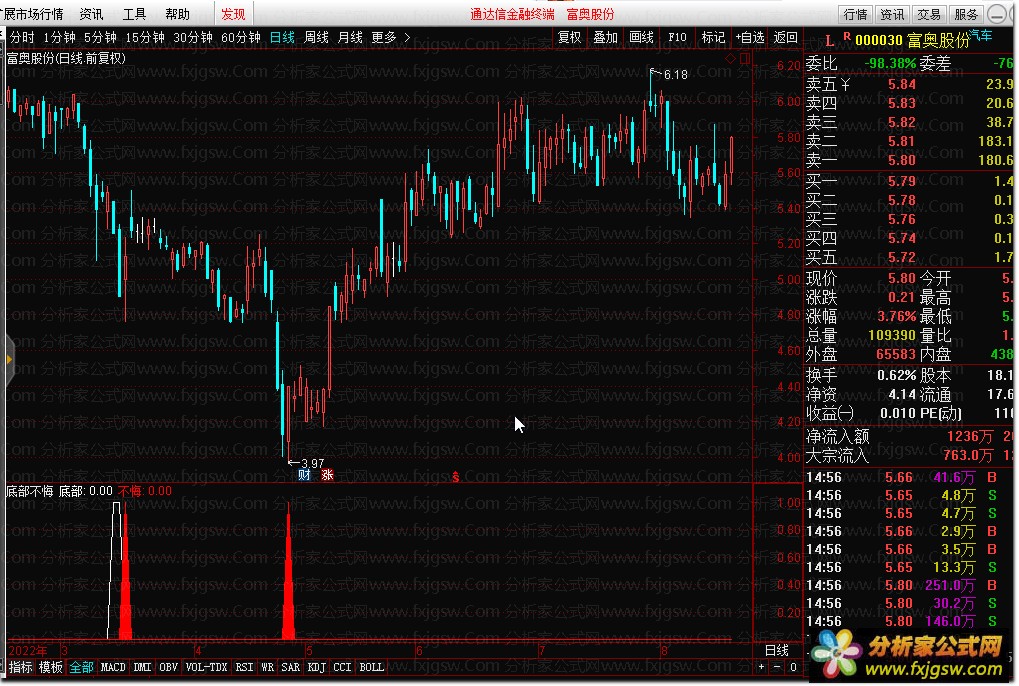Click the 标记 mark button

tap(713, 38)
